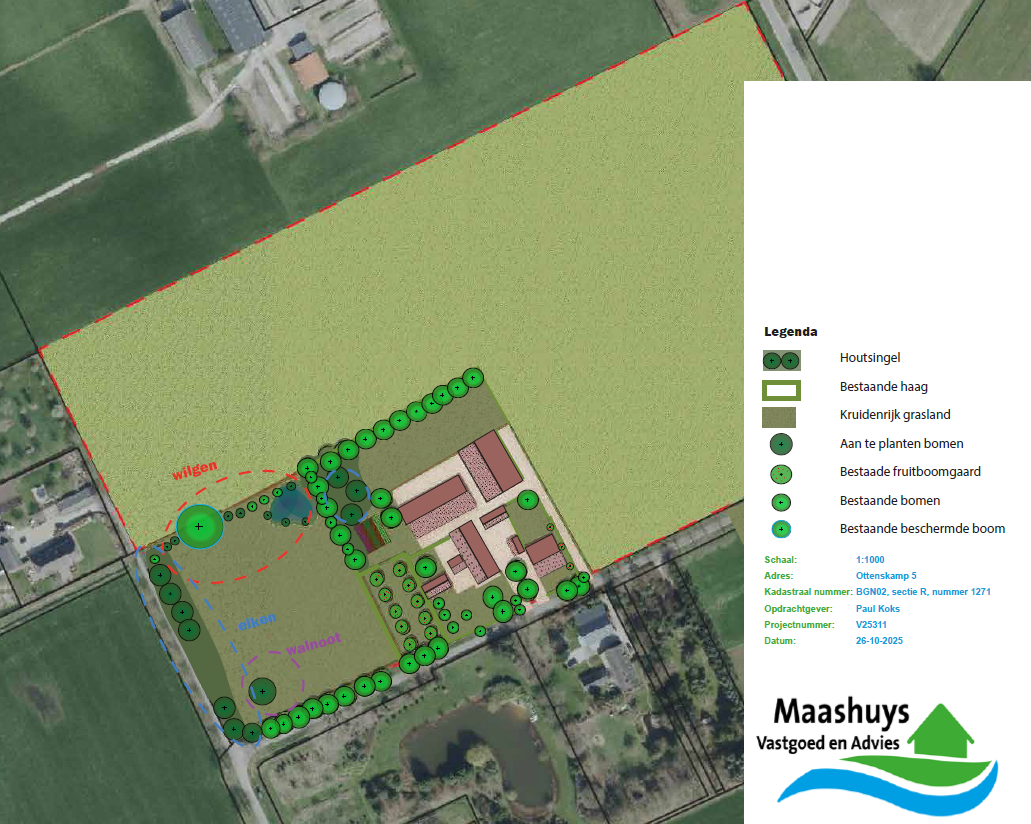Click the 'Maashuys' logo wordmark
The image size is (1031, 824).
842,712
